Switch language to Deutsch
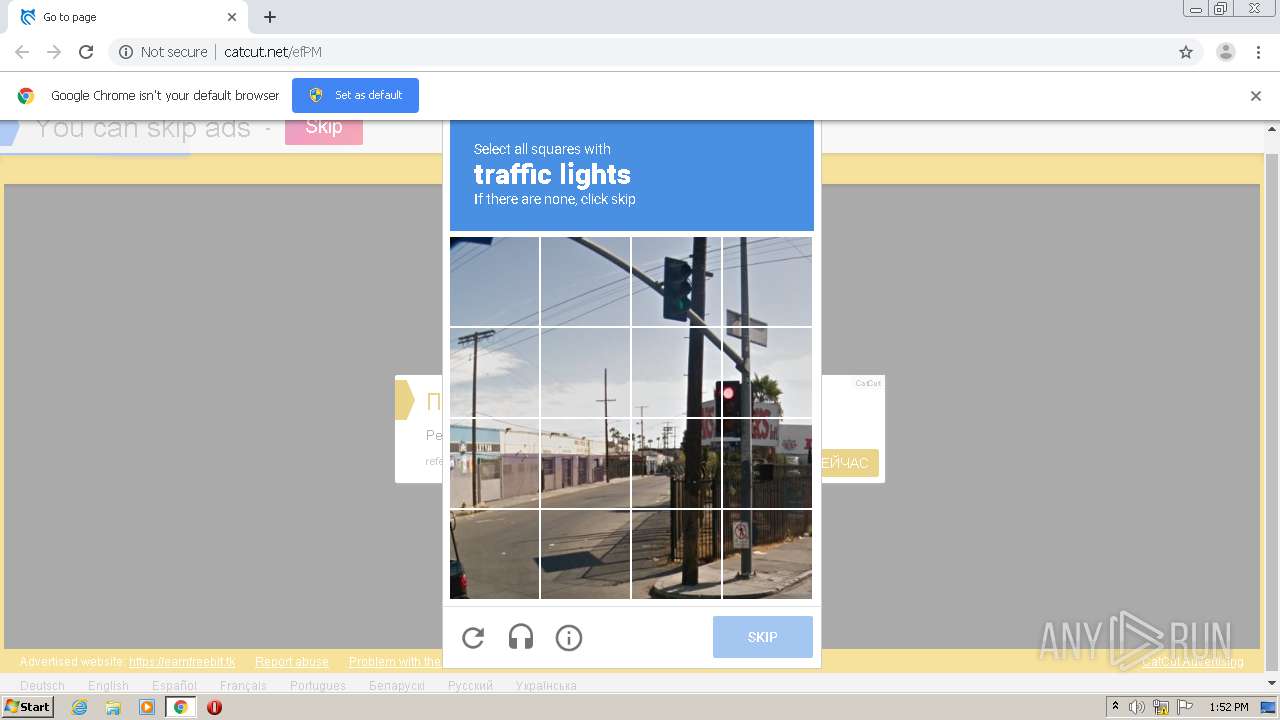 pyautogui.click(x=42, y=686)
